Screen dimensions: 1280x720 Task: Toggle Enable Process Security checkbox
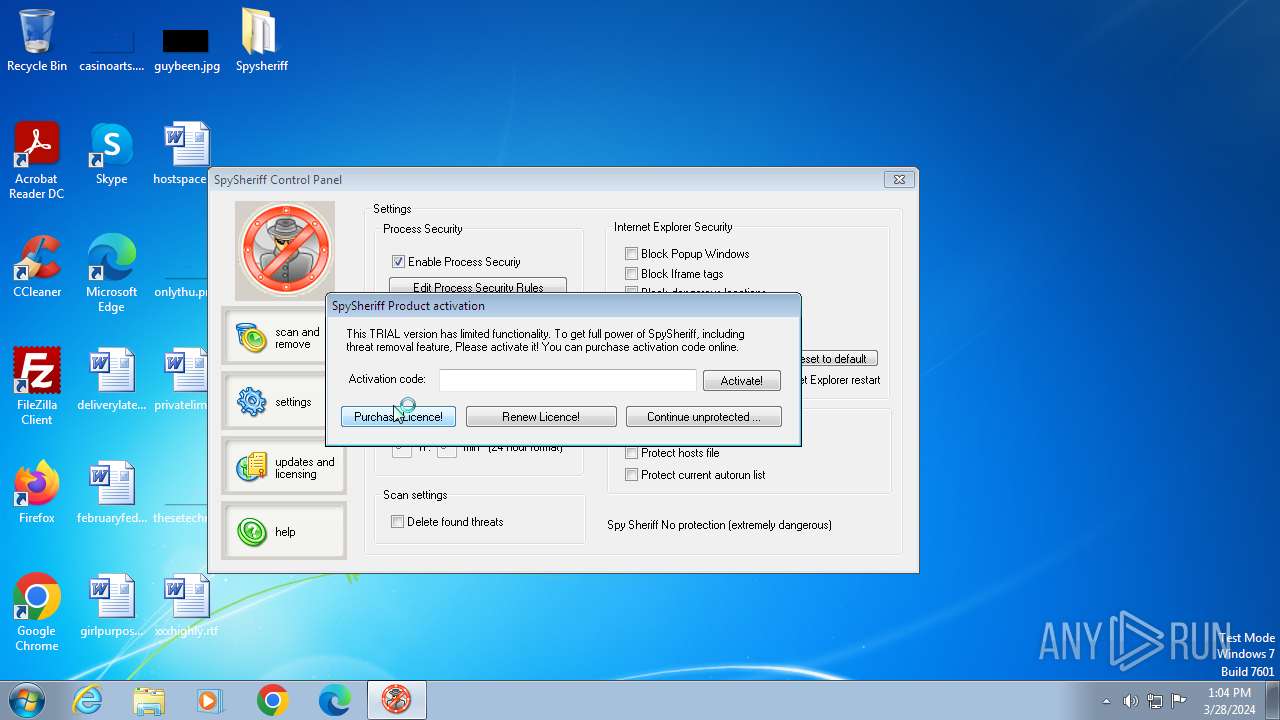[x=398, y=262]
